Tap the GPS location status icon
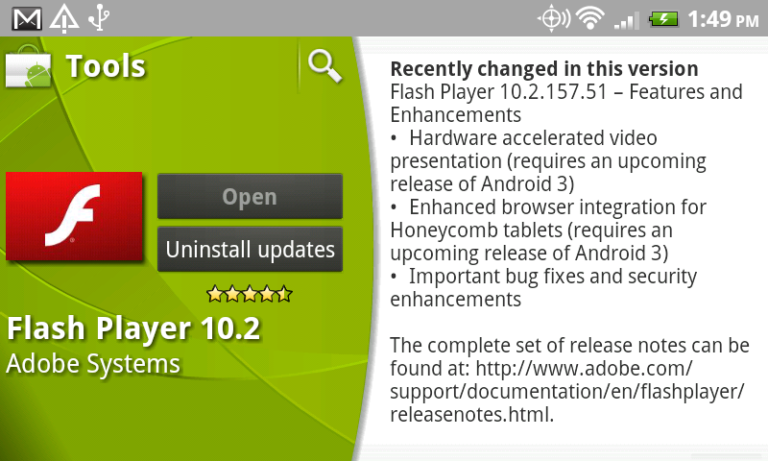Screen dimensions: 768x461 tap(553, 19)
